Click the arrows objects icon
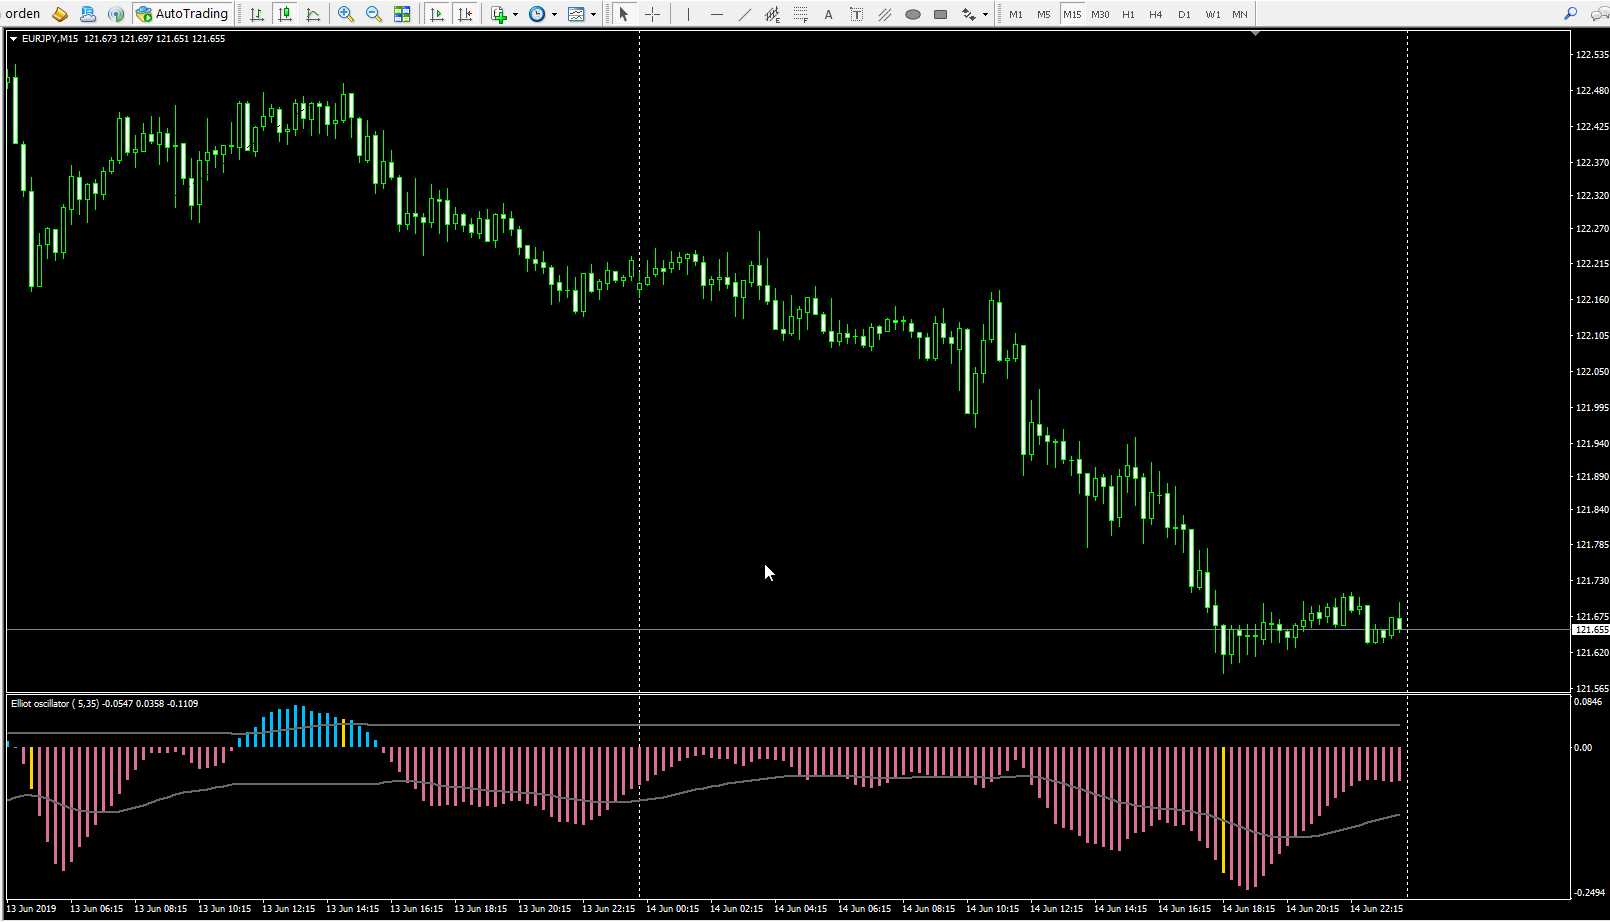This screenshot has height=922, width=1610. (968, 14)
